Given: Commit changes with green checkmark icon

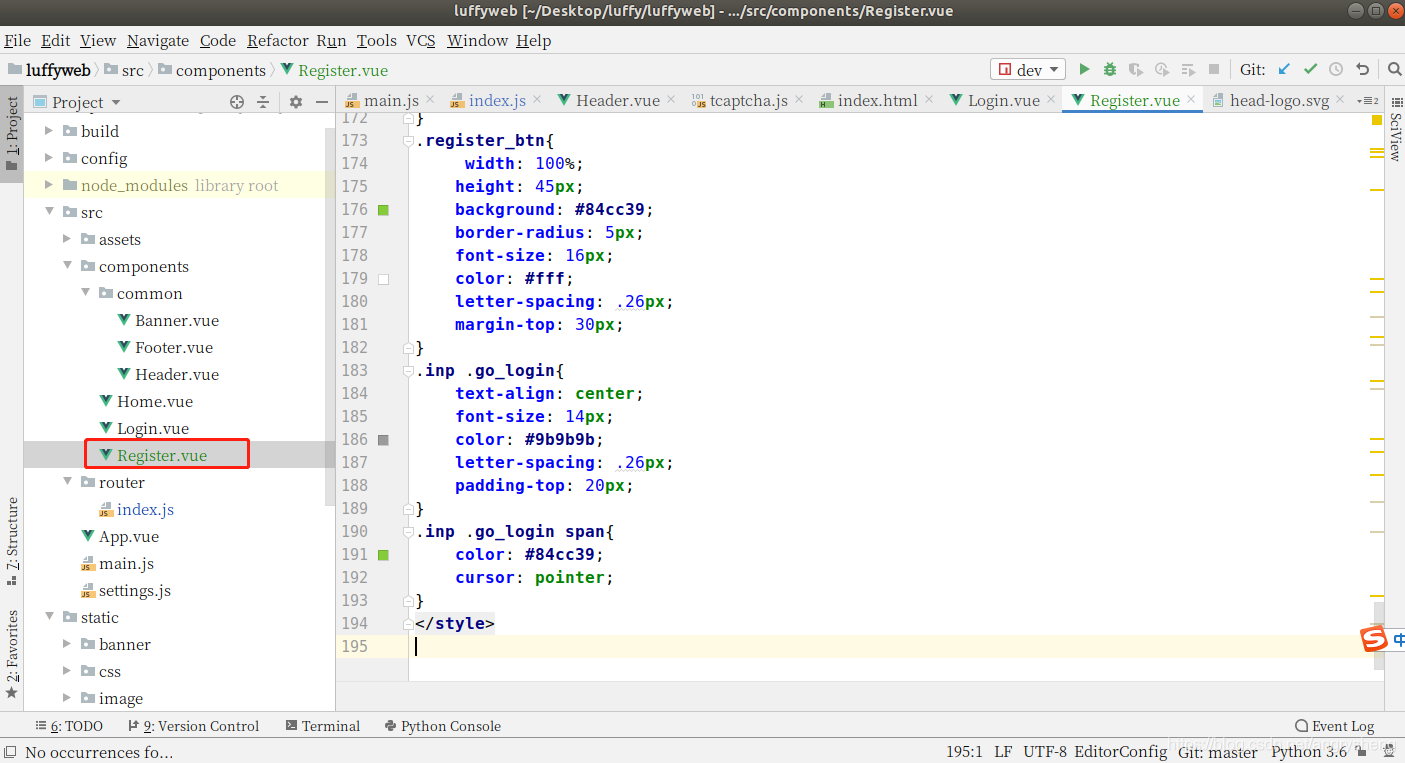Looking at the screenshot, I should 1310,70.
